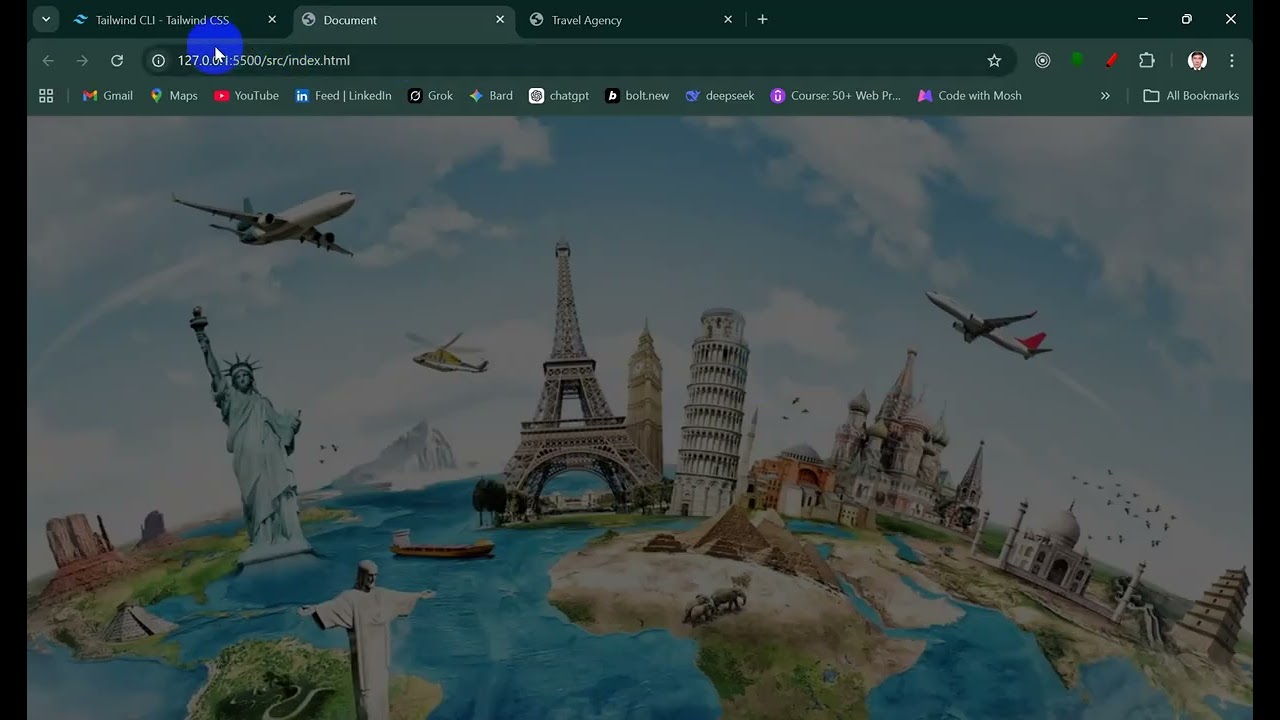This screenshot has height=720, width=1280.
Task: Focus the address bar with 127.0.0.1:5500 URL
Action: [578, 61]
